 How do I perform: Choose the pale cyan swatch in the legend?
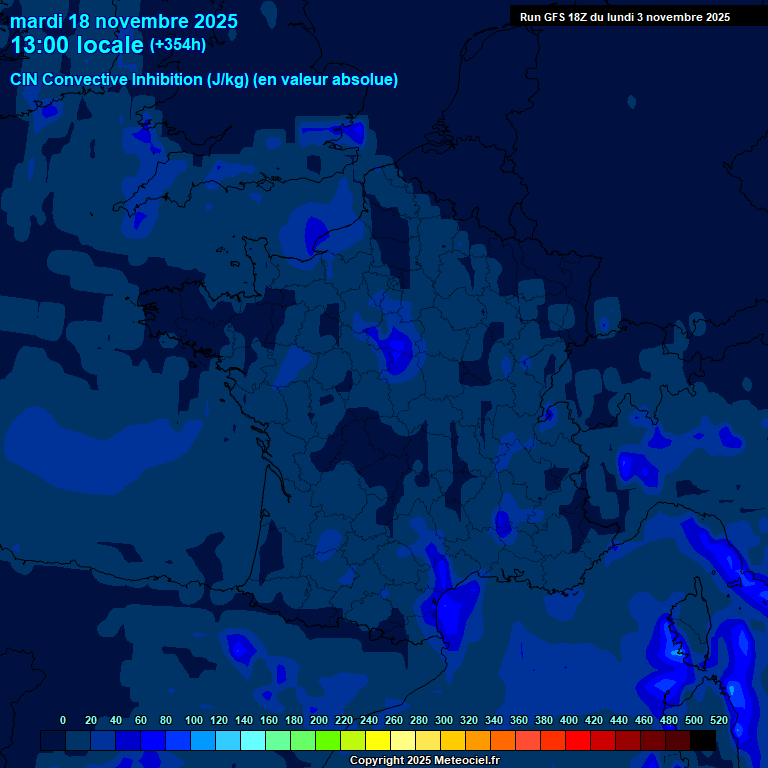(x=253, y=740)
